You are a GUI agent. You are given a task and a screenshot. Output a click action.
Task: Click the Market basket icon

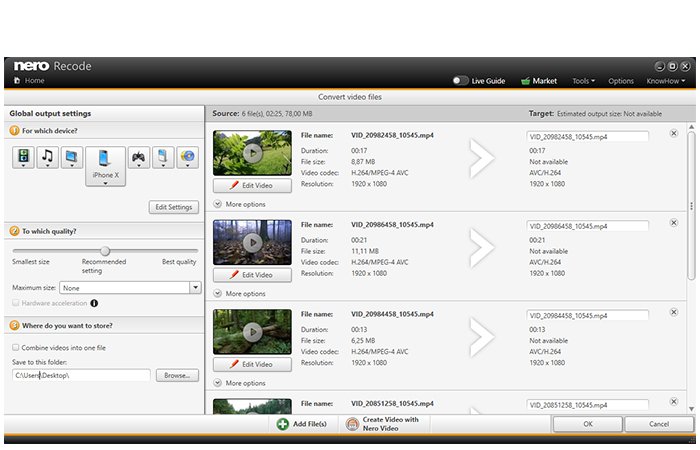click(x=525, y=81)
